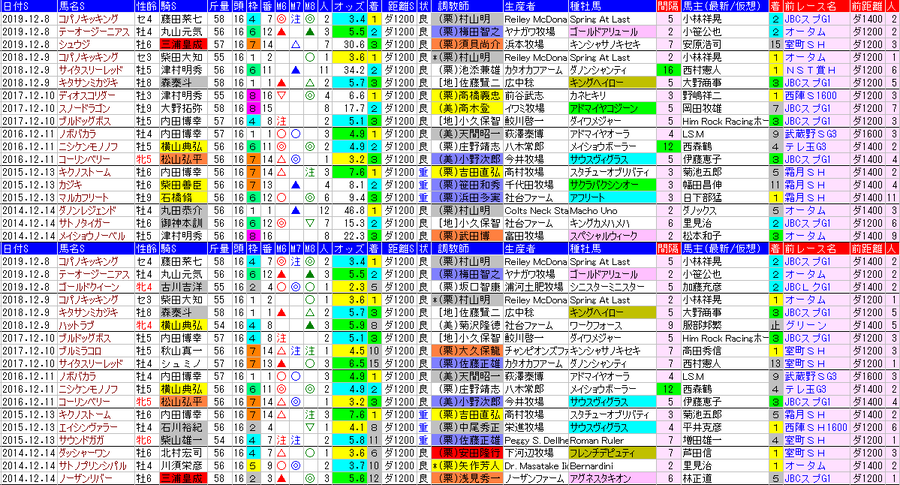
Task: Click odds value 46.8
Action: tap(354, 210)
